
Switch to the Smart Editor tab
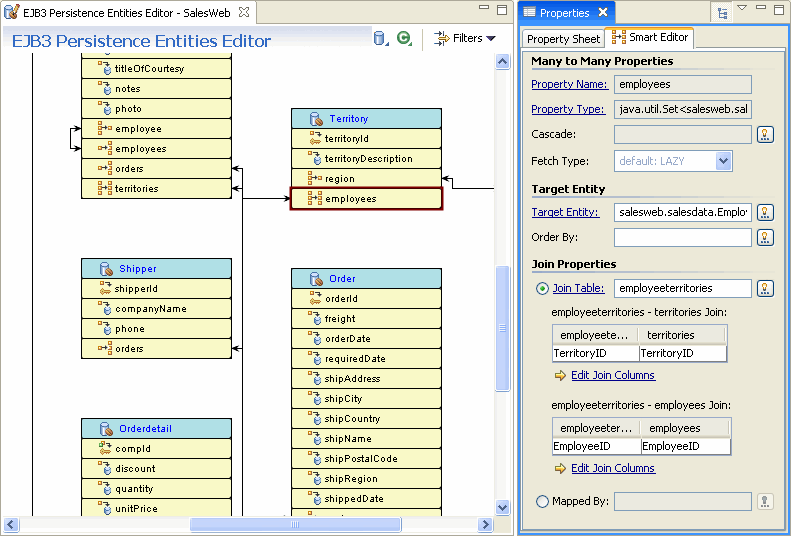click(649, 37)
